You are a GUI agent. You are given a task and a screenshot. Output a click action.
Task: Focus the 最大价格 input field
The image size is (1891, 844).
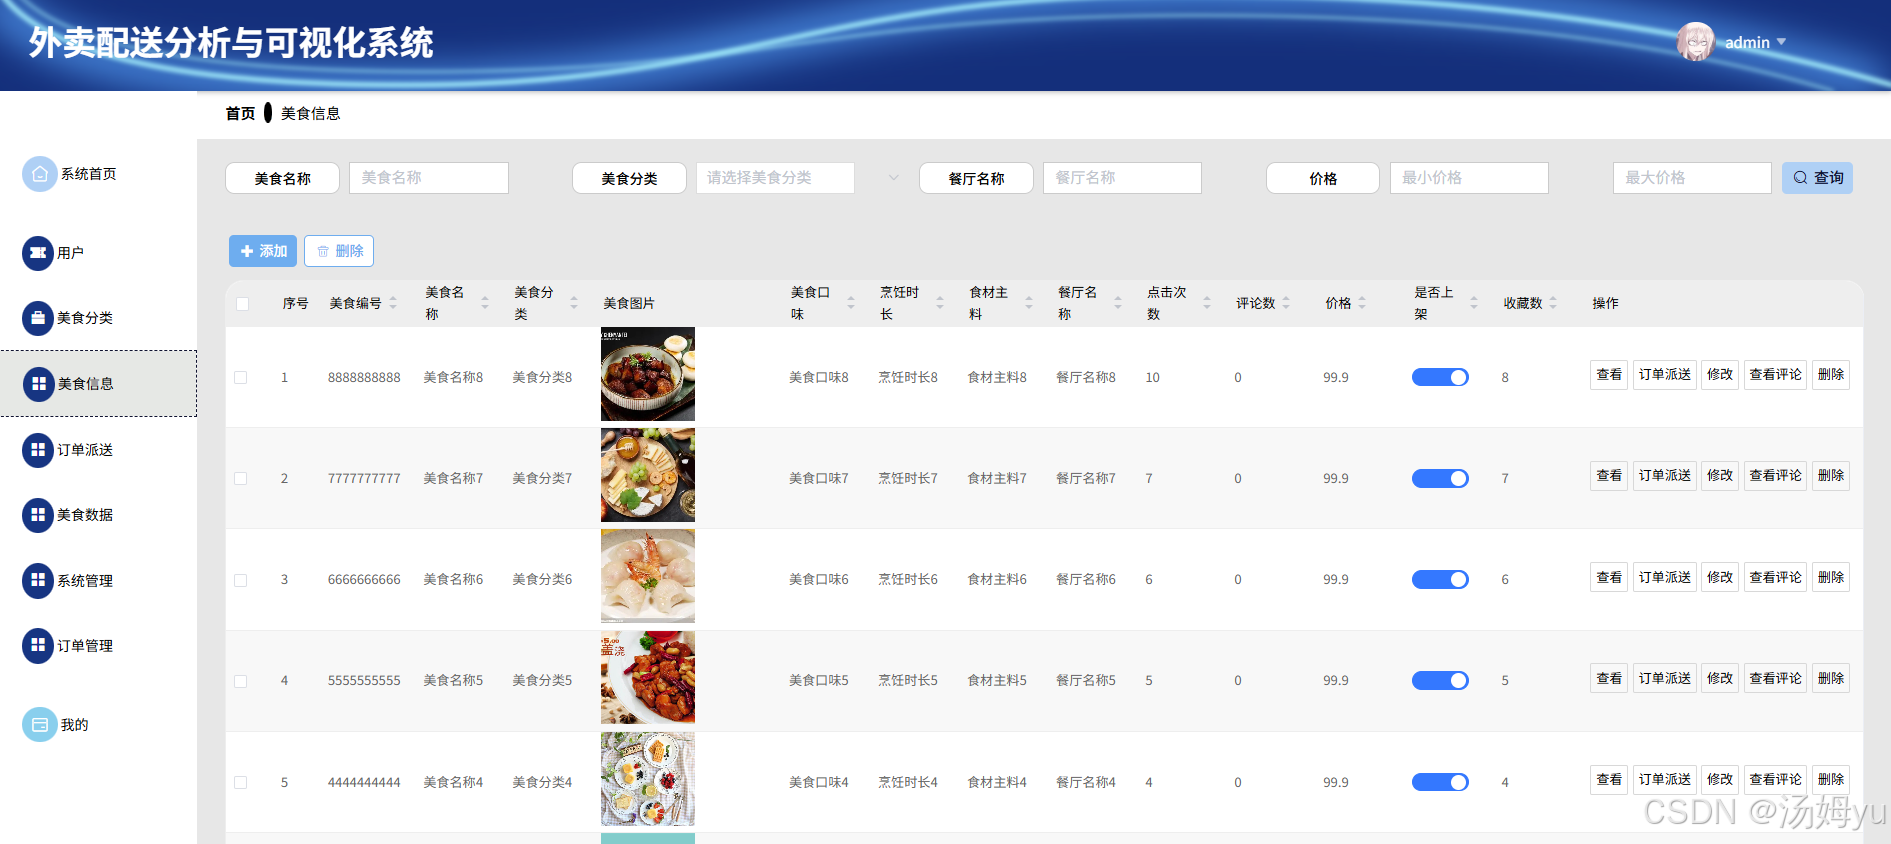coord(1692,178)
